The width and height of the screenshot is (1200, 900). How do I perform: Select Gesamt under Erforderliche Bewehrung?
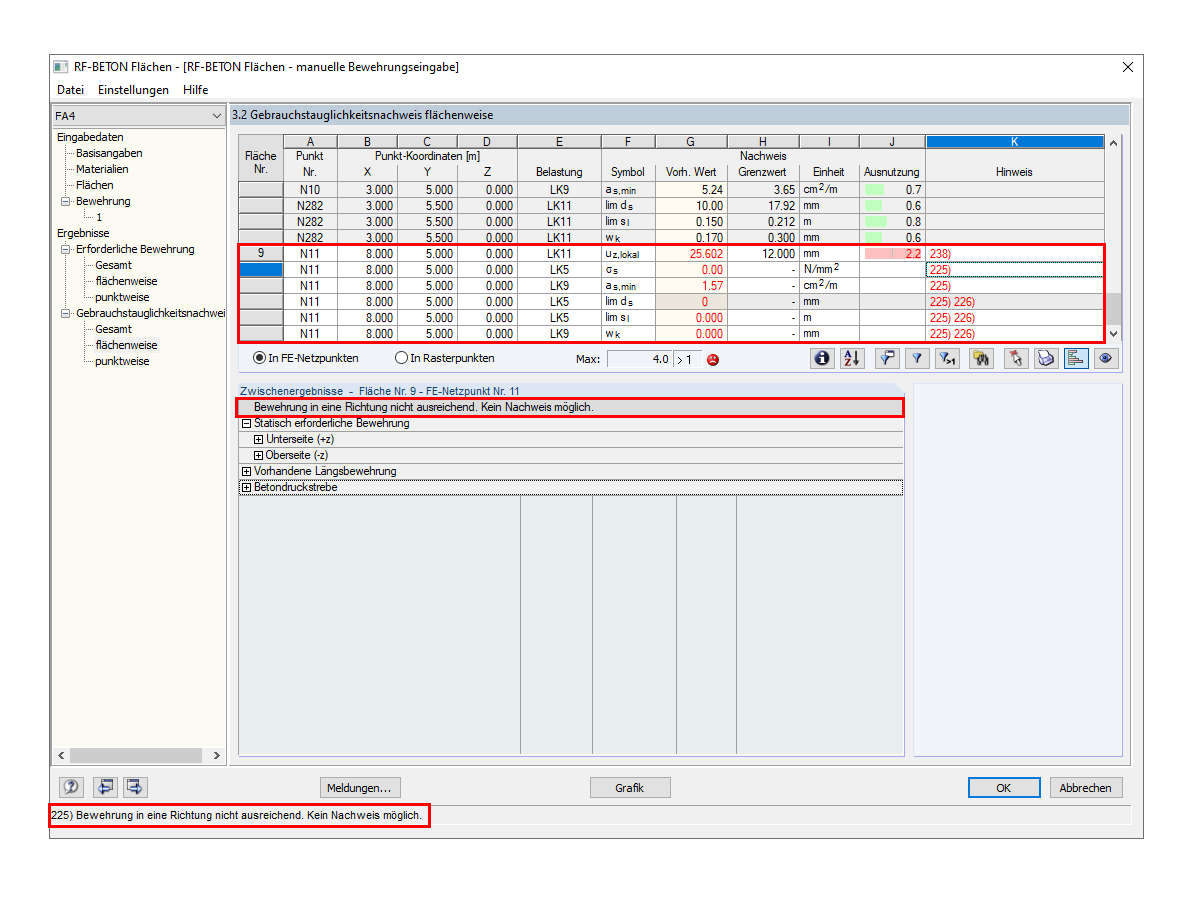tap(113, 265)
